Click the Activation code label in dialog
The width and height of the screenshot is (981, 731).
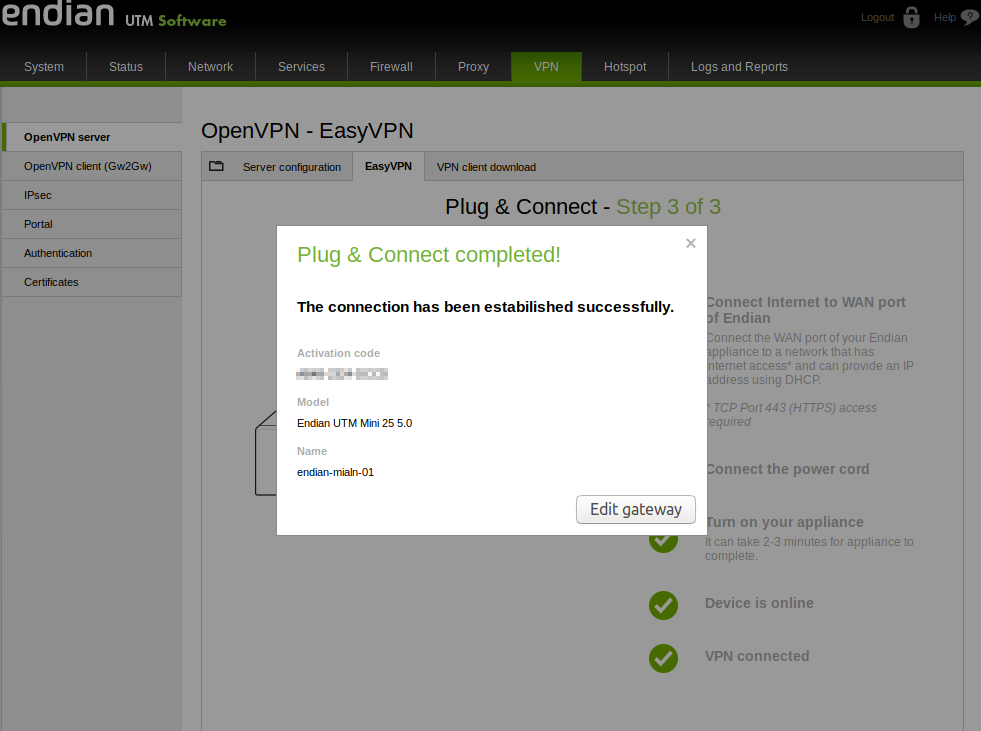pos(338,354)
